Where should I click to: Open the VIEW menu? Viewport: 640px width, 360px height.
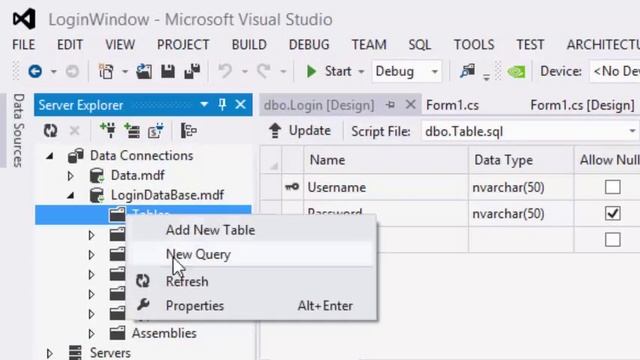(x=120, y=44)
